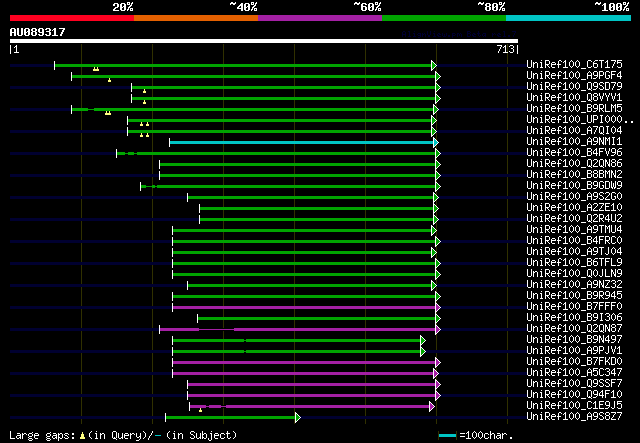
Task: Click the yellow gap marker under Q8VYV1 bar
Action: [x=144, y=102]
